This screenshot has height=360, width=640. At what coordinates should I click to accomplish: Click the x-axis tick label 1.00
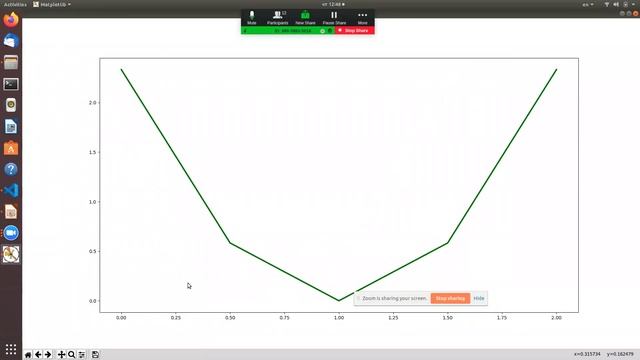[339, 318]
